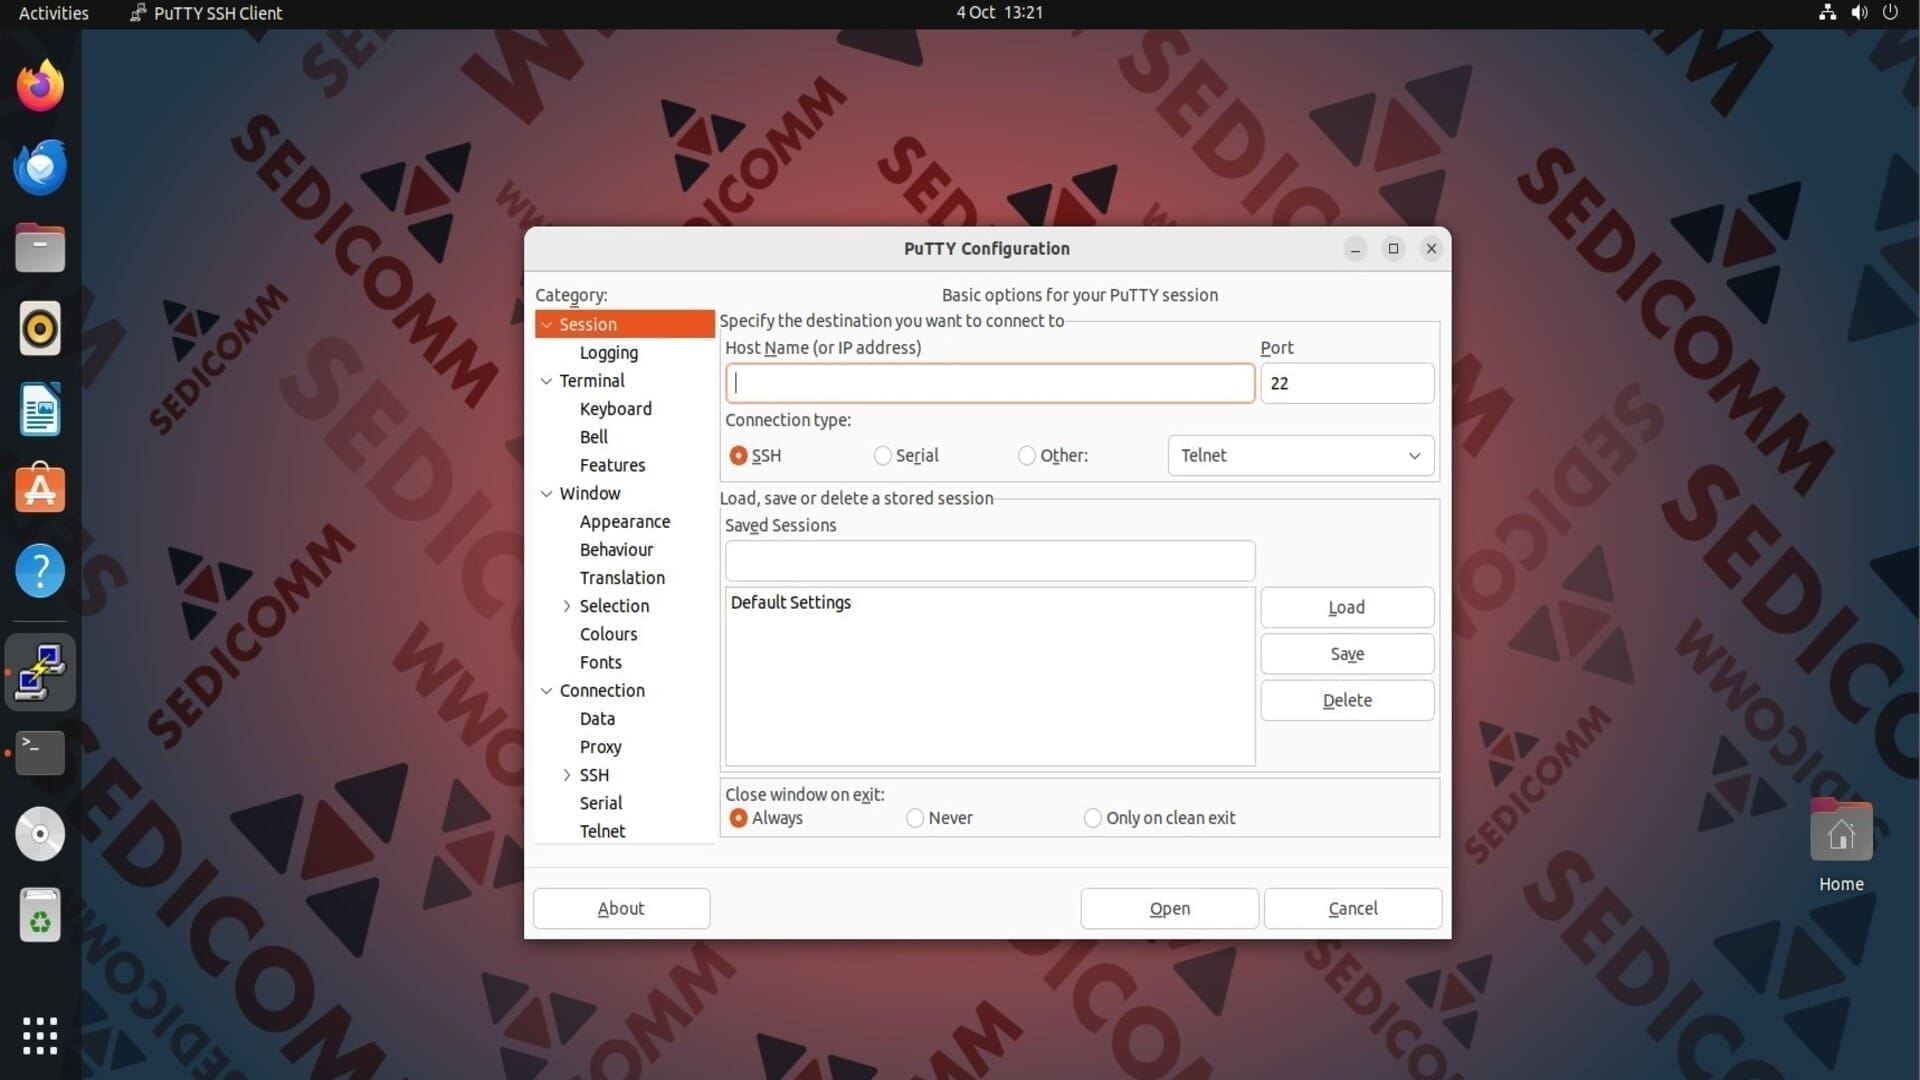1920x1080 pixels.
Task: Select the Colours category
Action: (608, 634)
